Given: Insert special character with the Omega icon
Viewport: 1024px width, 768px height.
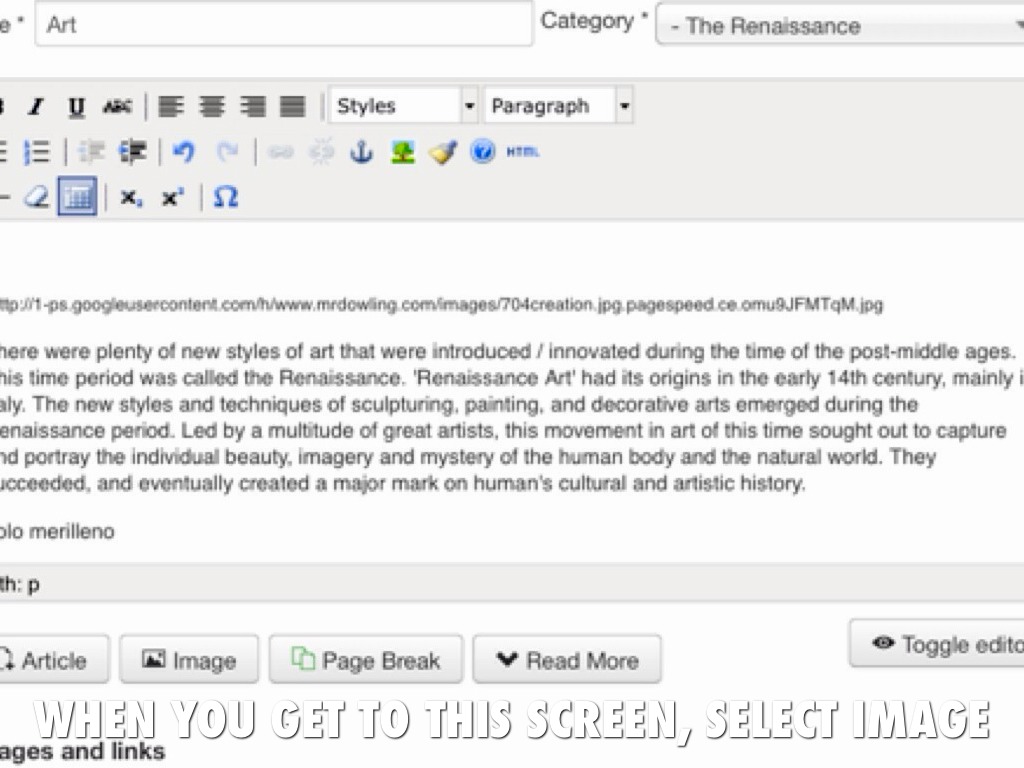Looking at the screenshot, I should click(x=226, y=197).
